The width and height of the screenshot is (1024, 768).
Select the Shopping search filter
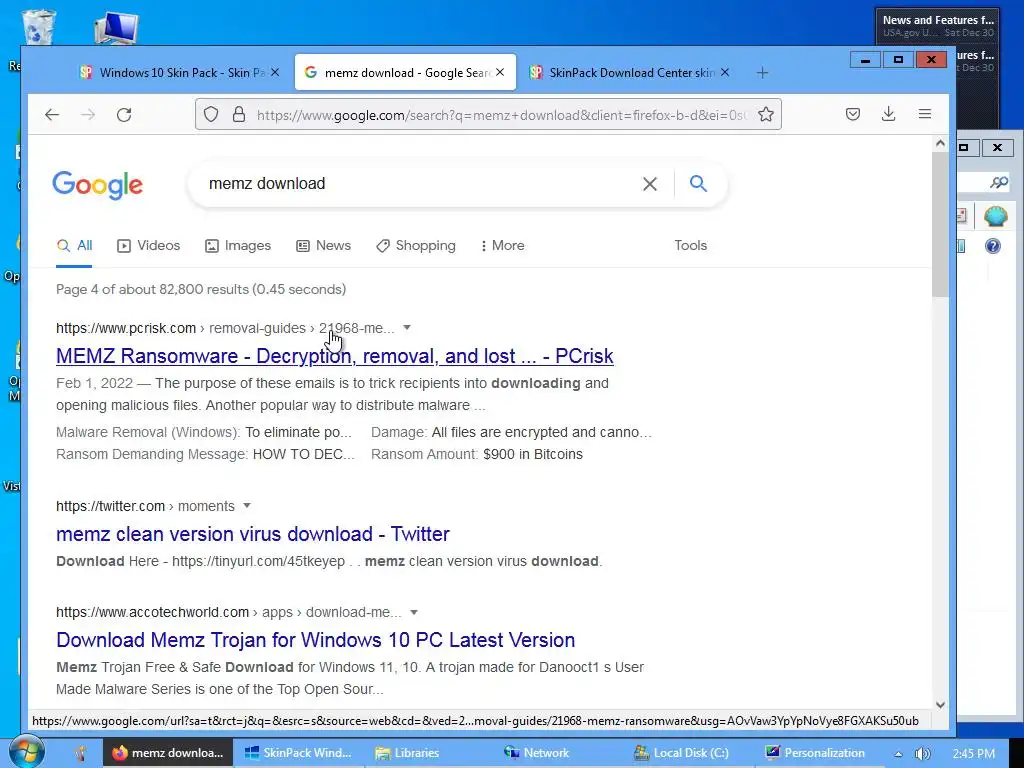point(416,246)
